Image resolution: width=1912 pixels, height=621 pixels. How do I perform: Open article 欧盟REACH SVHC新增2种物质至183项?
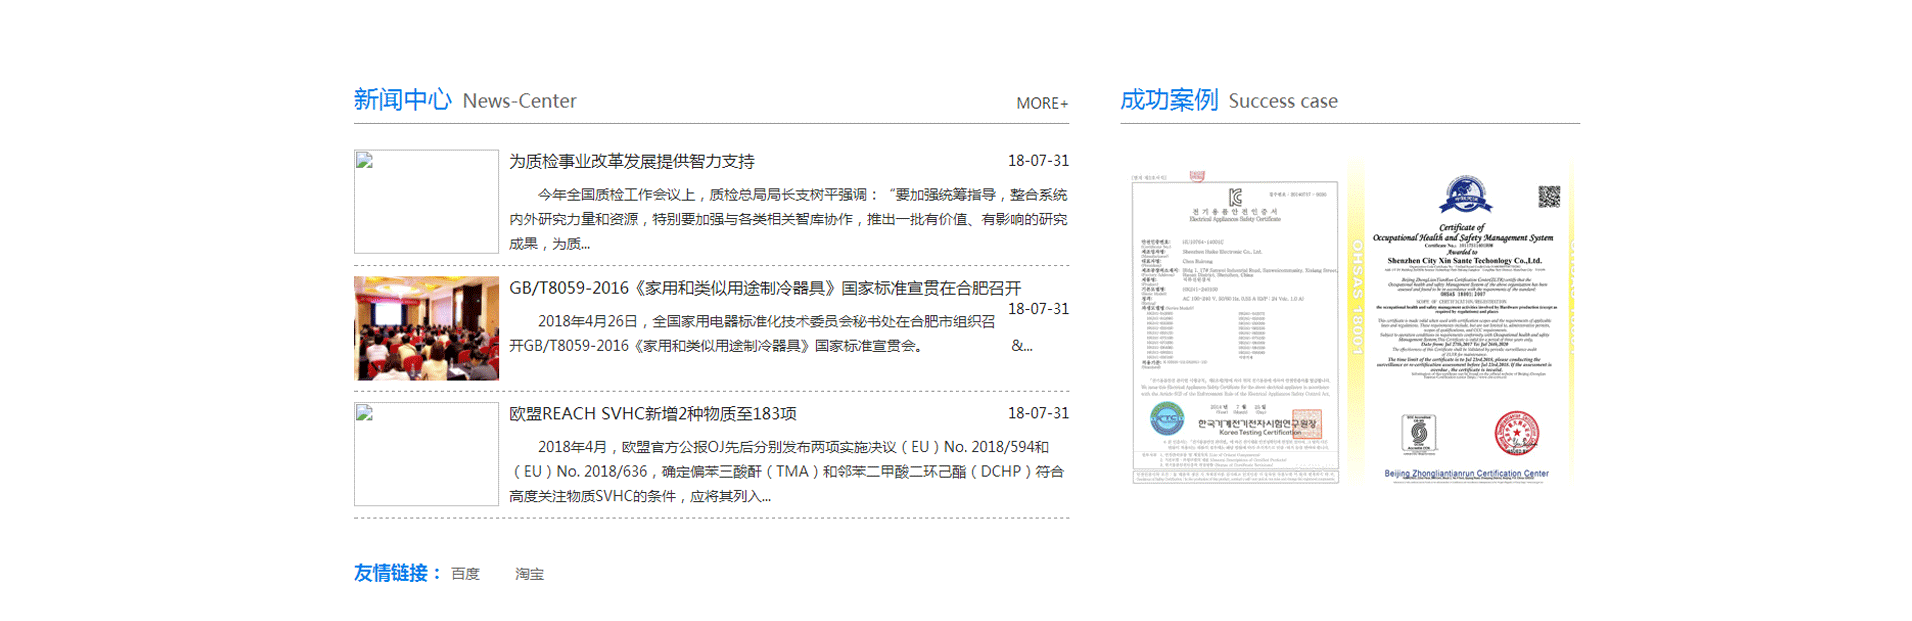(653, 414)
